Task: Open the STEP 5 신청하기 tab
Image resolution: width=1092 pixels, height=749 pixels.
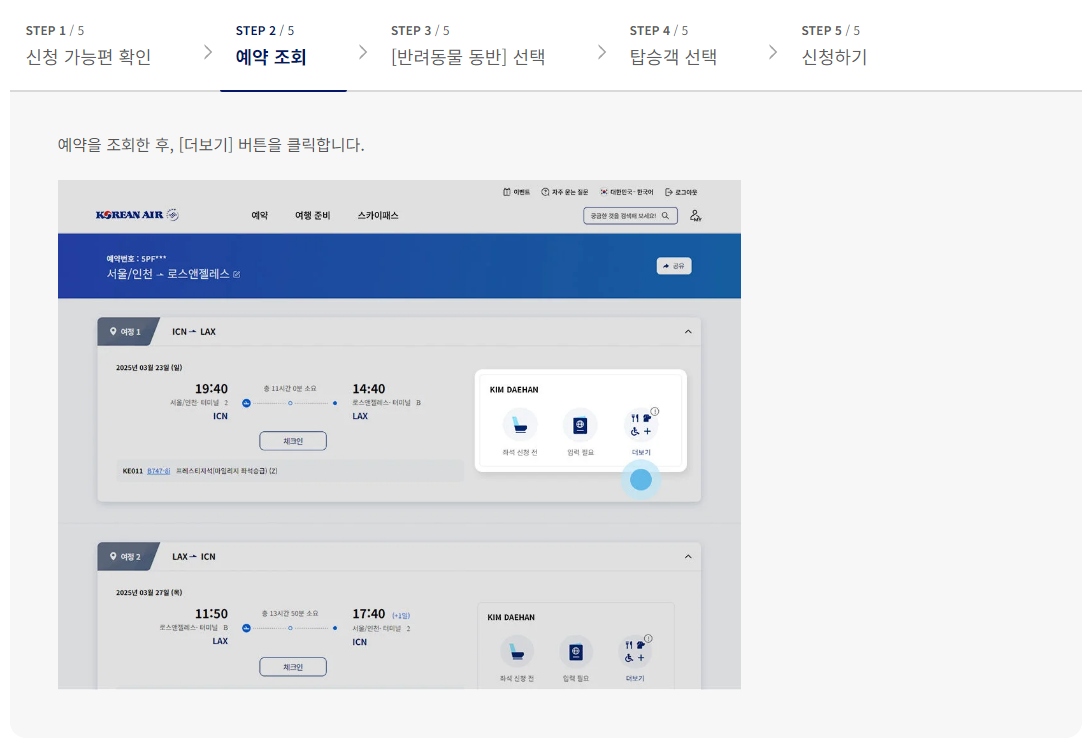Action: [x=834, y=45]
